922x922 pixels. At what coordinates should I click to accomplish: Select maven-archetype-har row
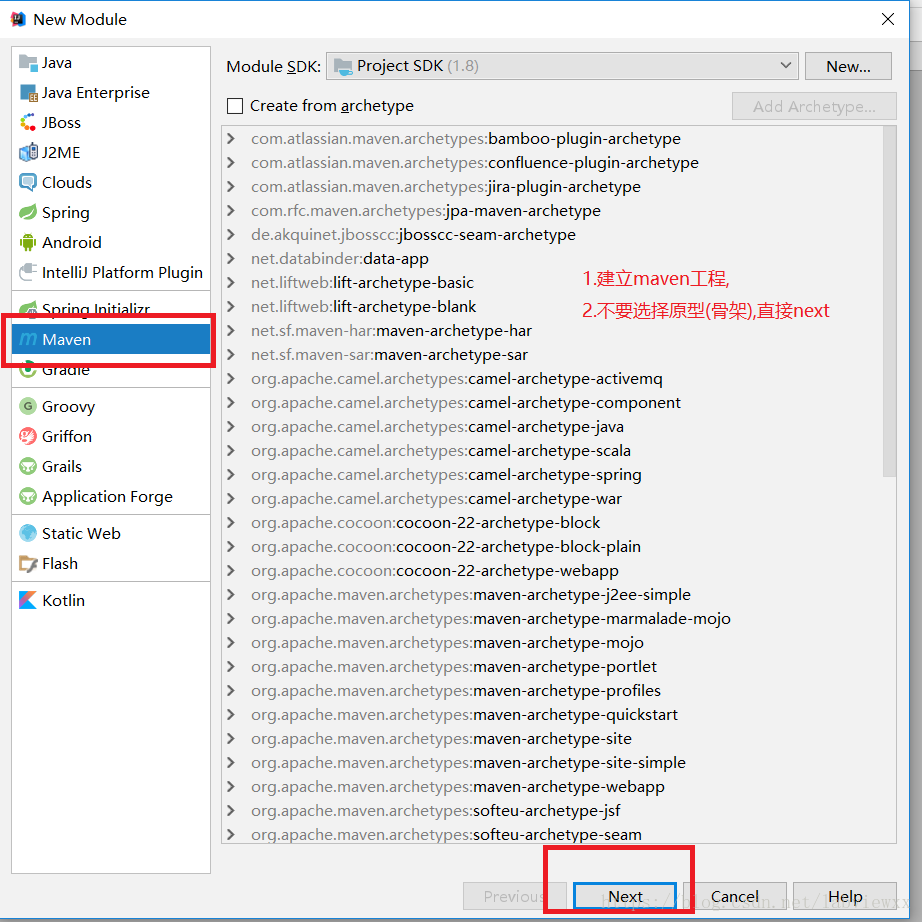[553, 331]
